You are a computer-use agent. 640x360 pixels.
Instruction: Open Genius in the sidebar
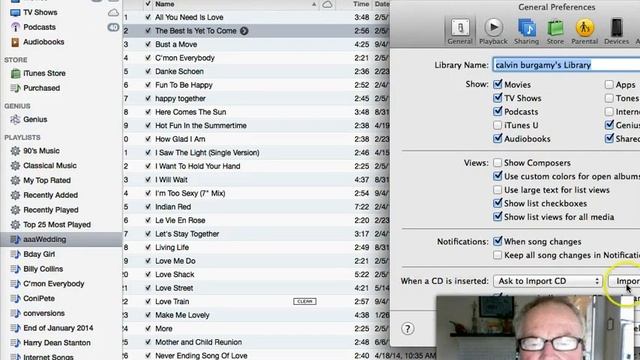click(35, 119)
